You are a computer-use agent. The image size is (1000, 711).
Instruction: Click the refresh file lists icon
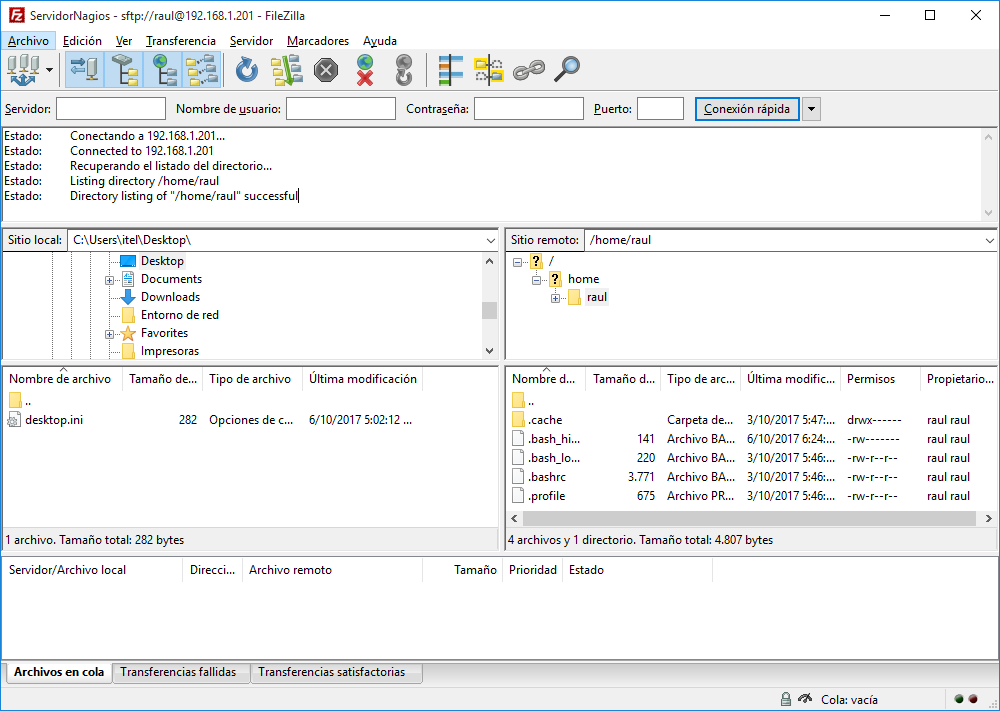coord(247,70)
